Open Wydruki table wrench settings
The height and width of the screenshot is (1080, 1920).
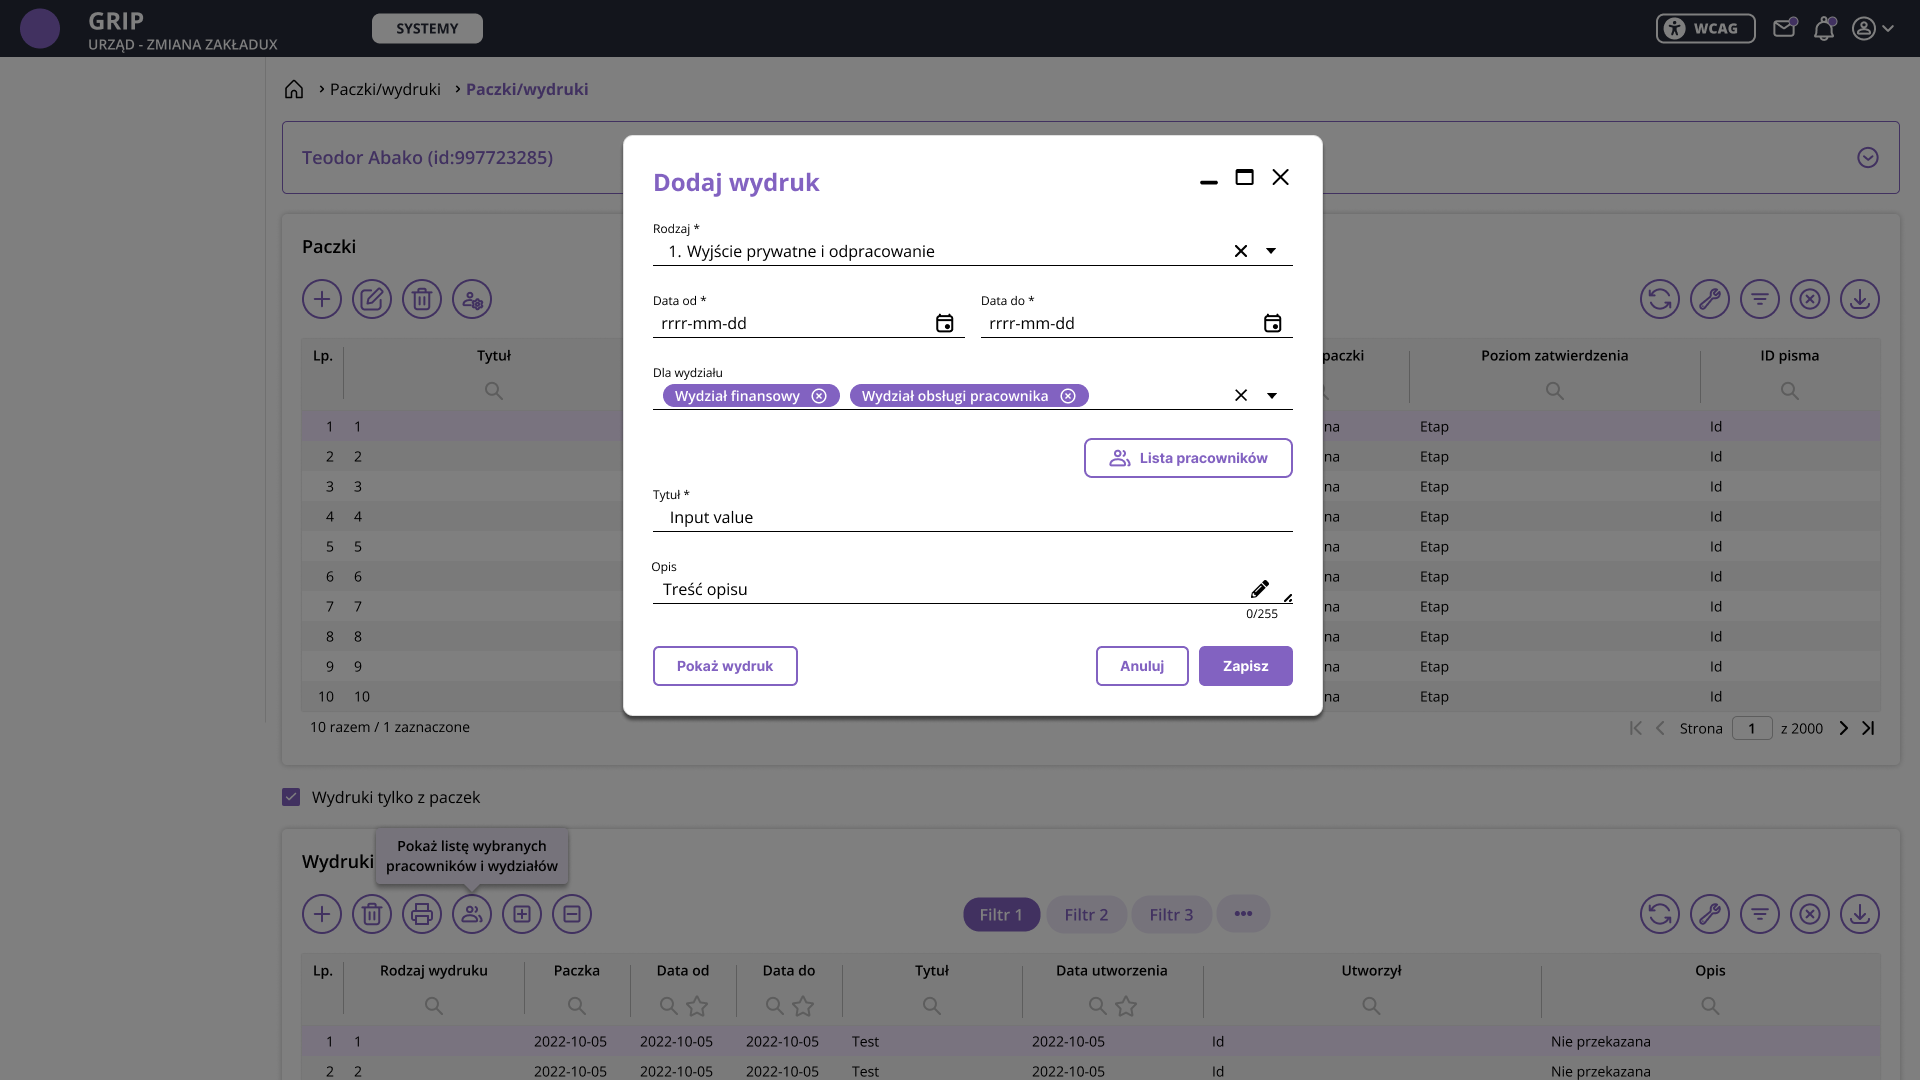click(1710, 914)
